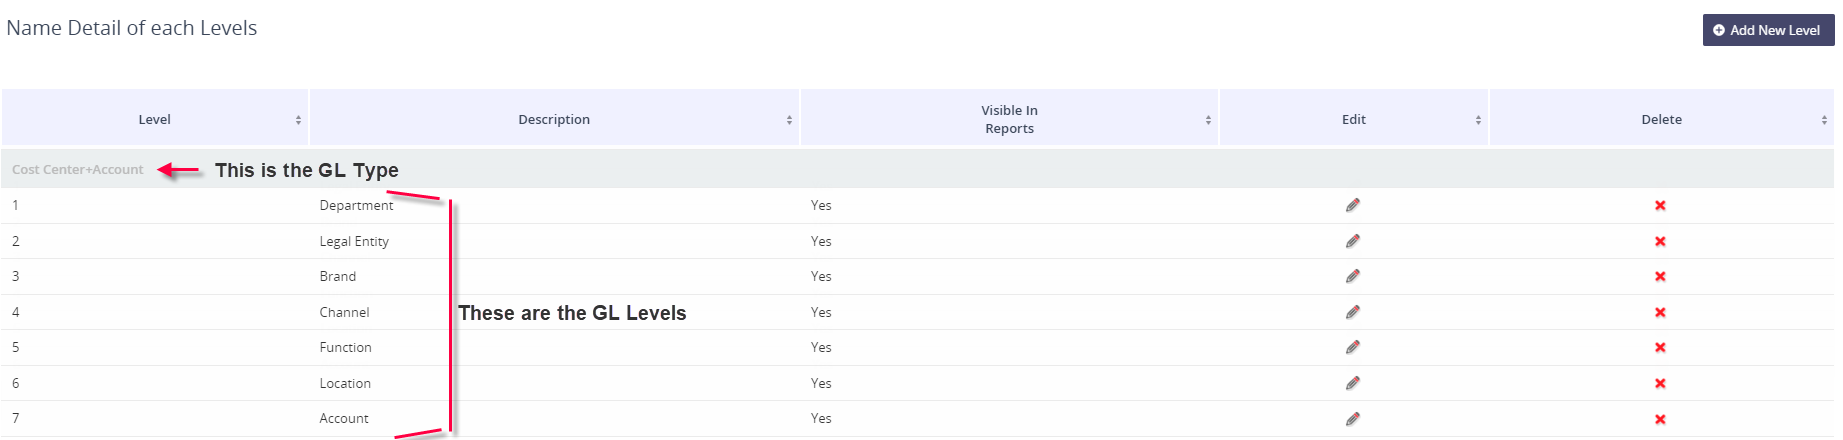Edit the Location level entry
Image resolution: width=1843 pixels, height=440 pixels.
[1353, 383]
